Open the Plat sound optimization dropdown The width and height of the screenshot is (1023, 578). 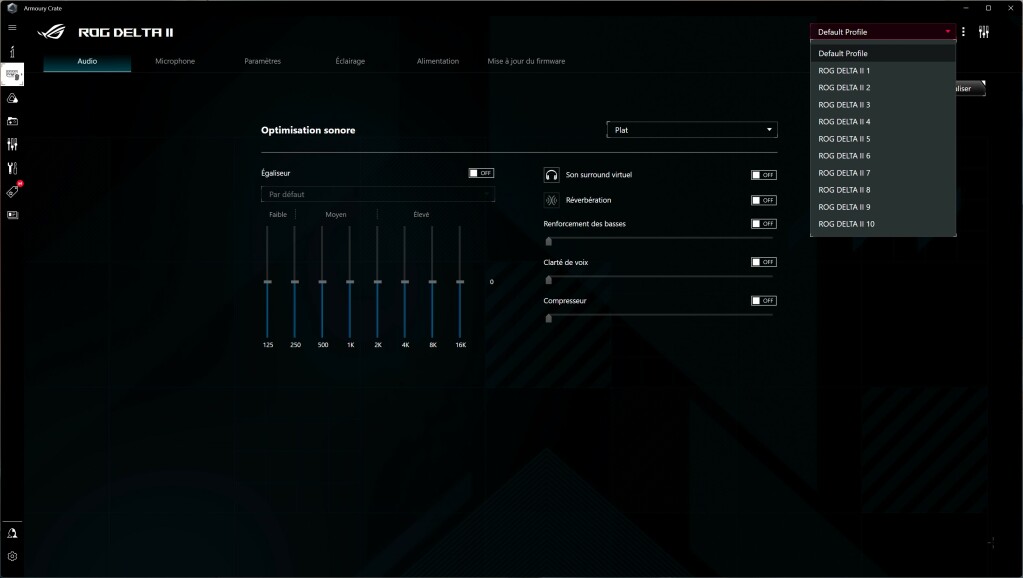[692, 130]
